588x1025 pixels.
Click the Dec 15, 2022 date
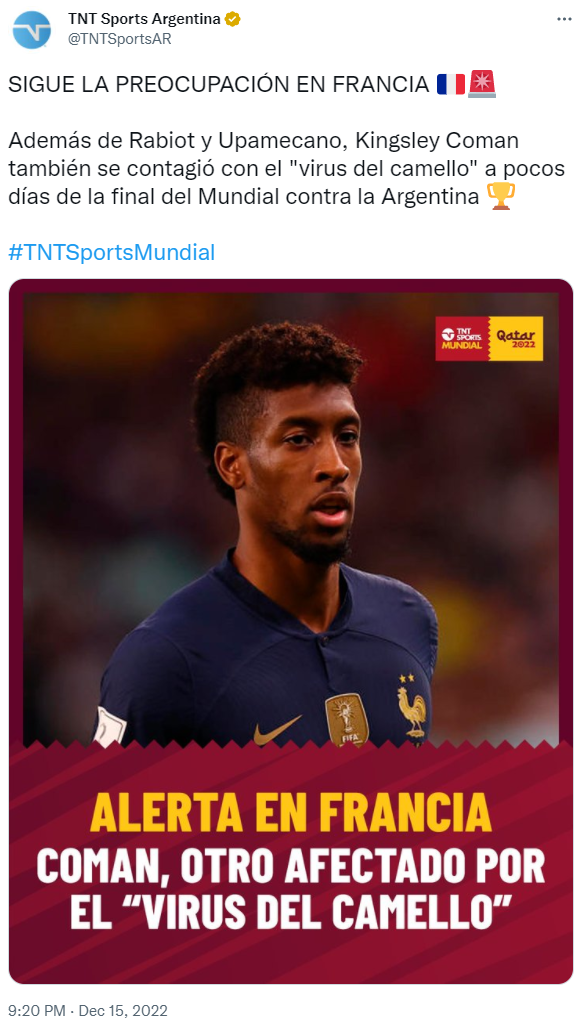[123, 1011]
